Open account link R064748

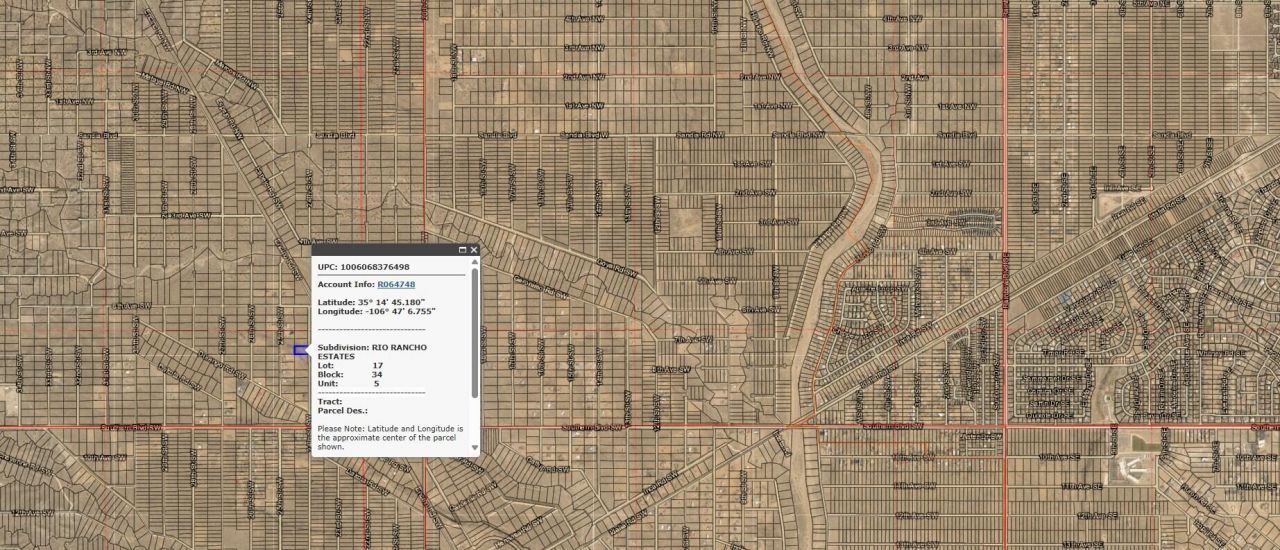395,285
